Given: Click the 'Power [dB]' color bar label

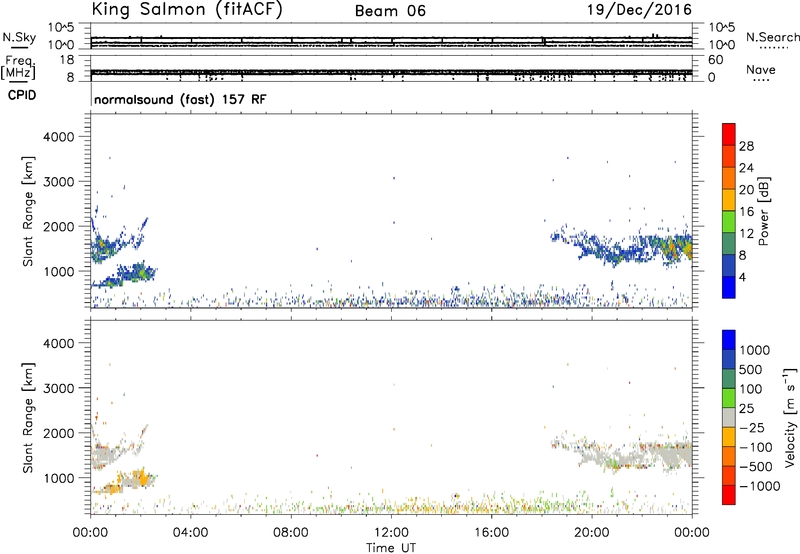Looking at the screenshot, I should [763, 211].
